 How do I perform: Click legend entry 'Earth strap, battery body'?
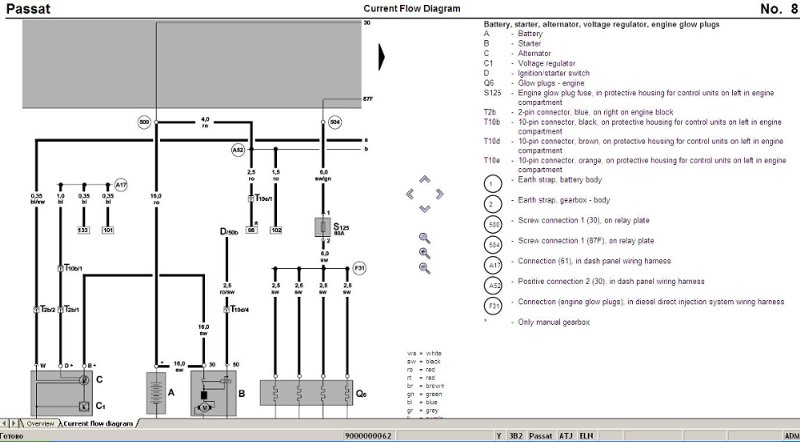(560, 180)
